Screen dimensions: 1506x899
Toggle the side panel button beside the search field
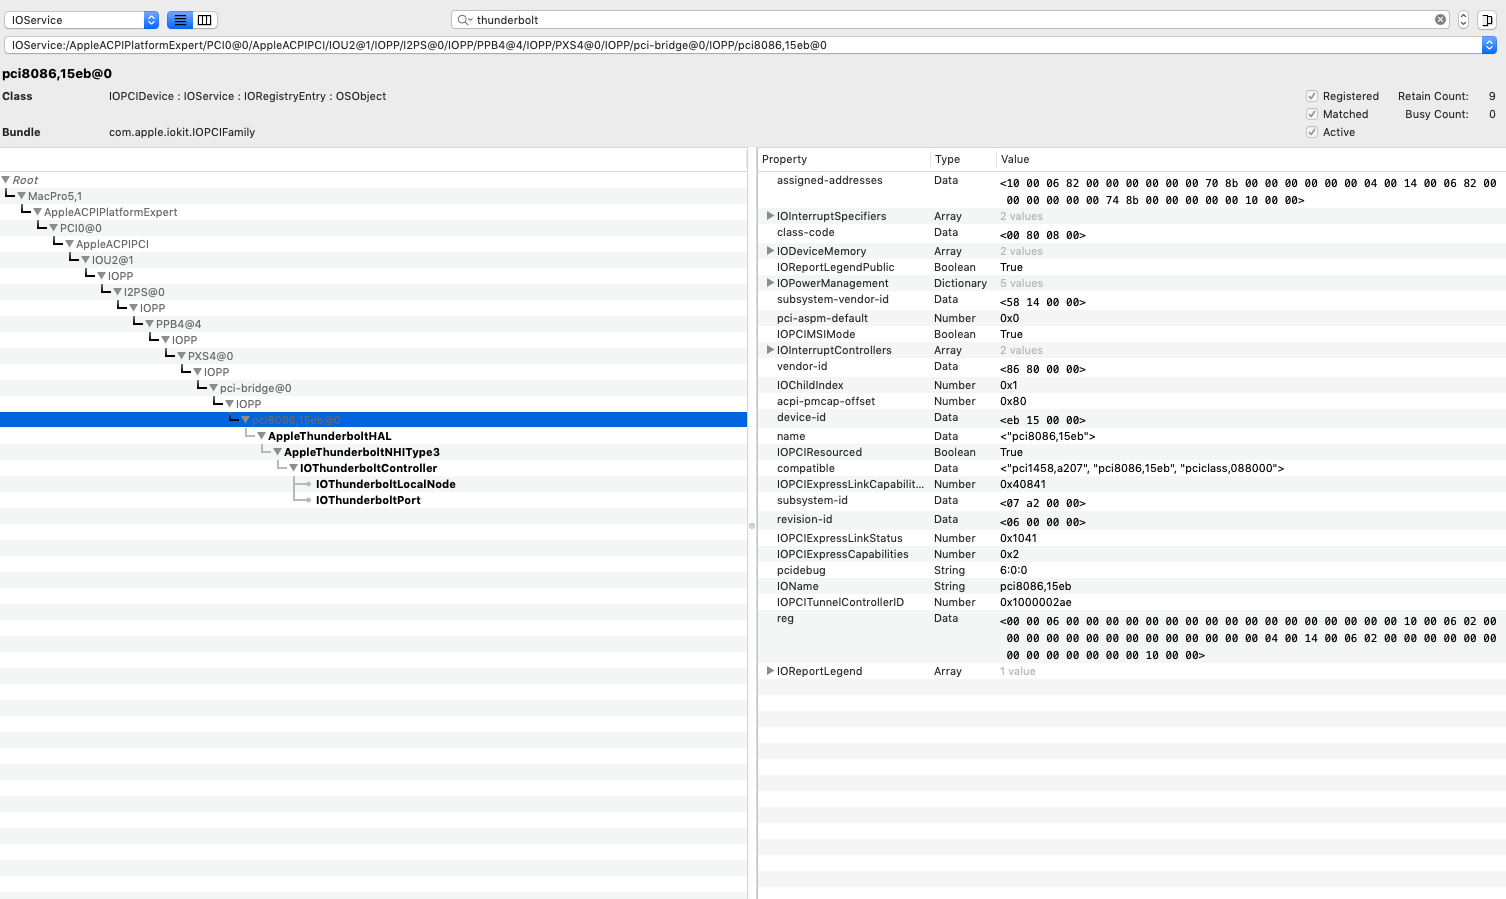(1486, 20)
